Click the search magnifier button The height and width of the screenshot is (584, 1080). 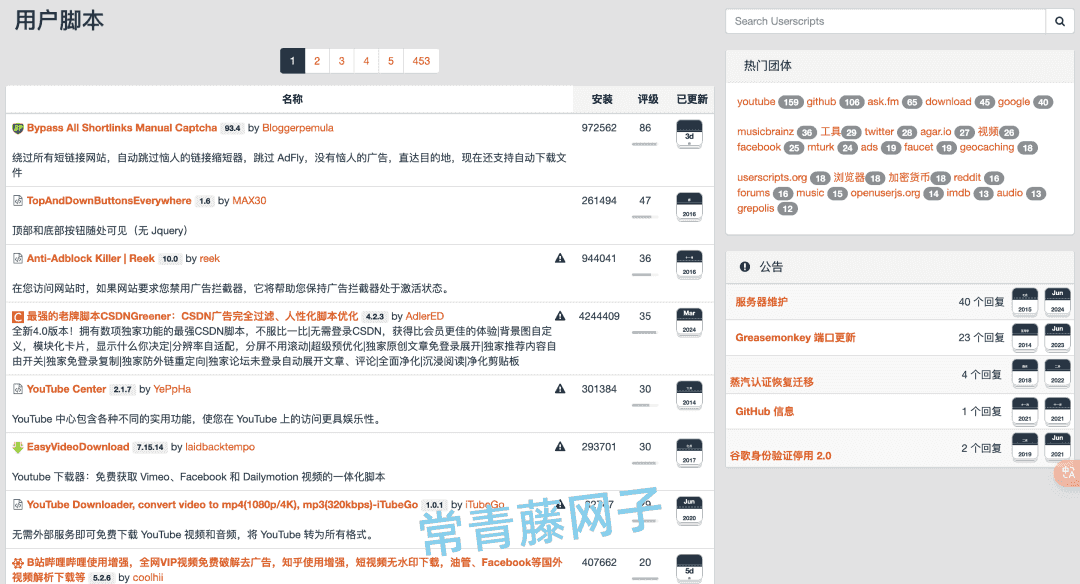tap(1059, 21)
